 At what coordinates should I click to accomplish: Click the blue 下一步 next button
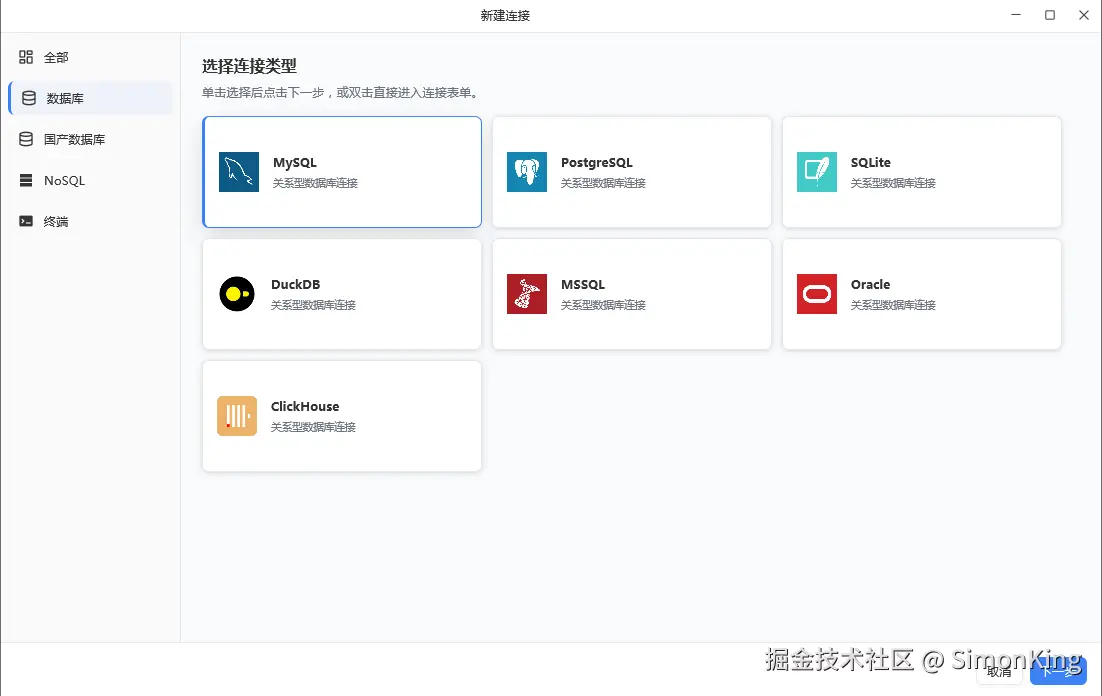(1058, 671)
